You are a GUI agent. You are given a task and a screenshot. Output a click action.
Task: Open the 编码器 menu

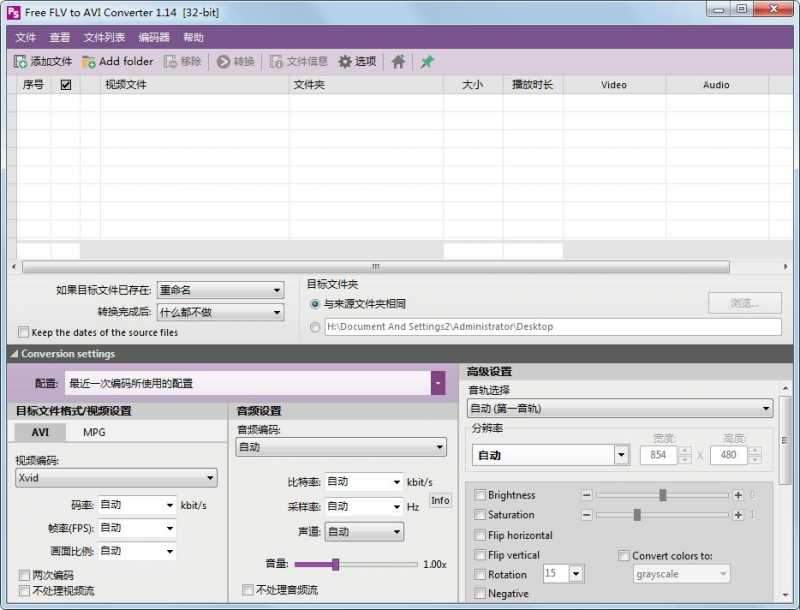click(152, 37)
